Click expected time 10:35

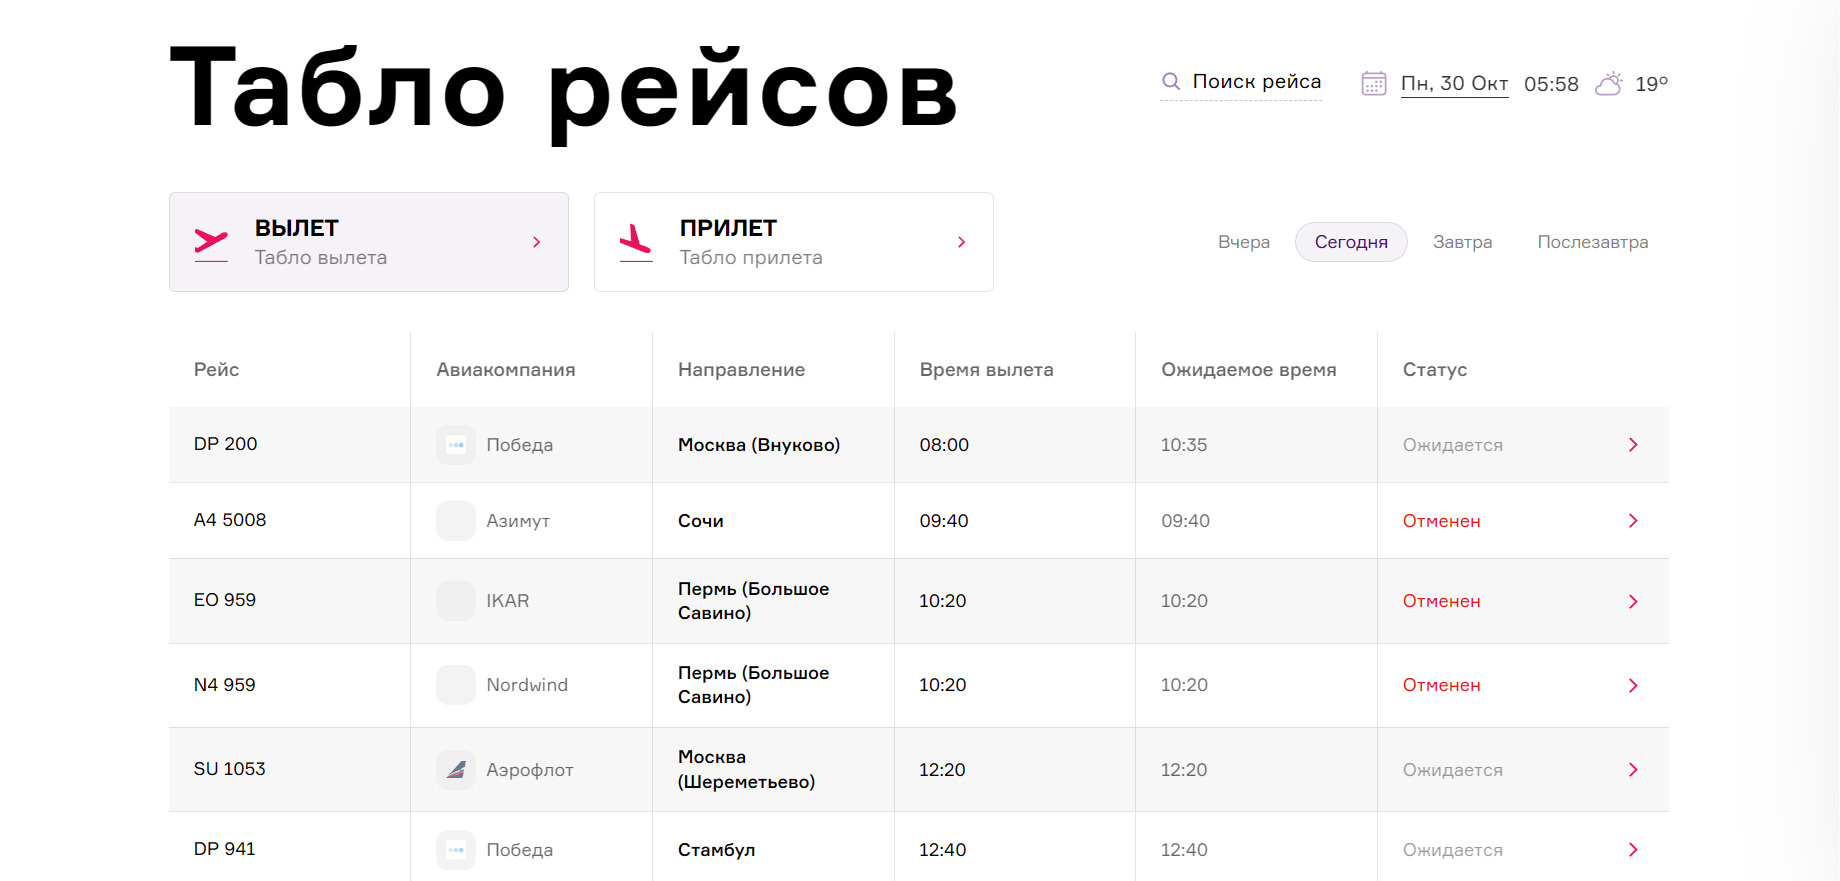click(1184, 445)
